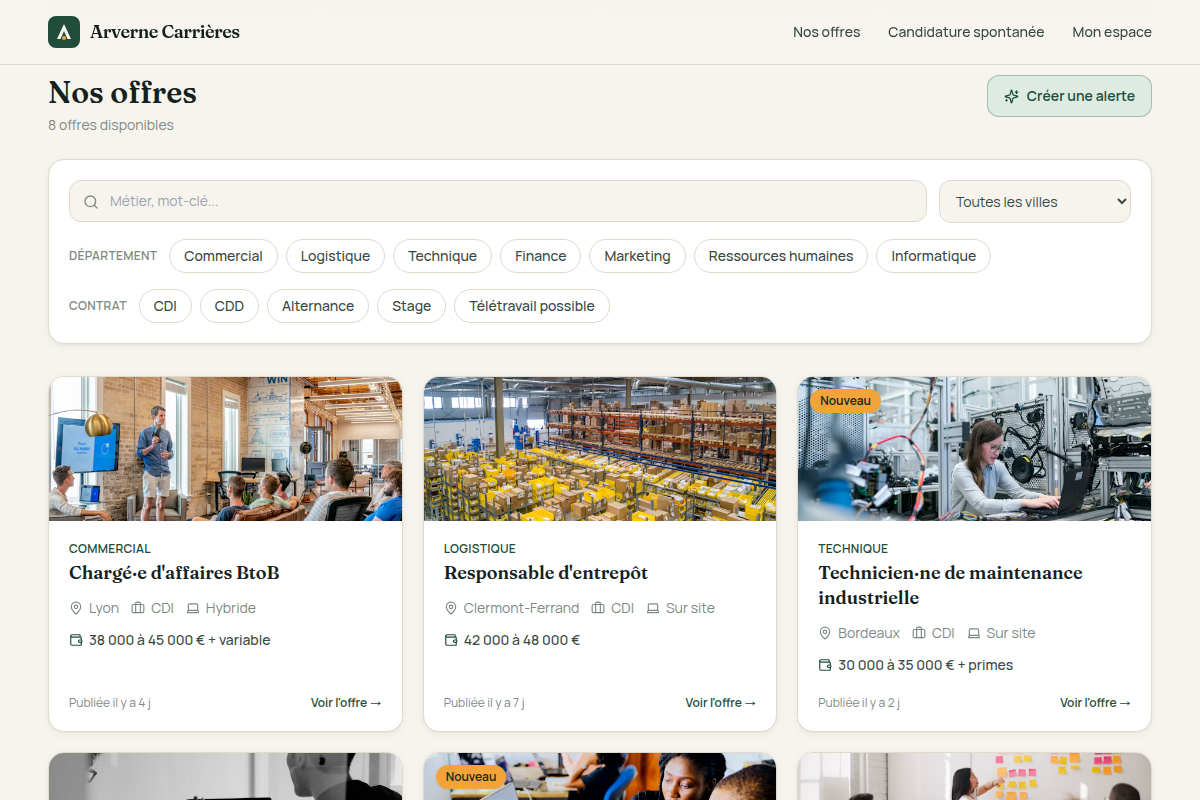The image size is (1200, 800).
Task: Enable the Finance department filter
Action: pyautogui.click(x=540, y=256)
